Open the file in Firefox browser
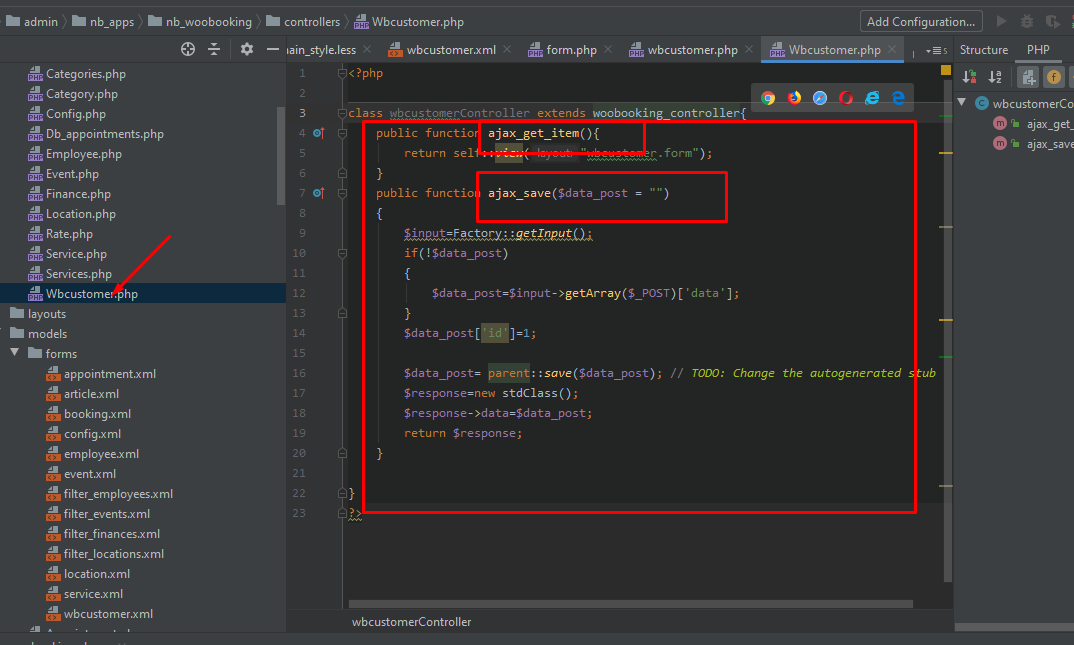The image size is (1074, 645). 794,98
